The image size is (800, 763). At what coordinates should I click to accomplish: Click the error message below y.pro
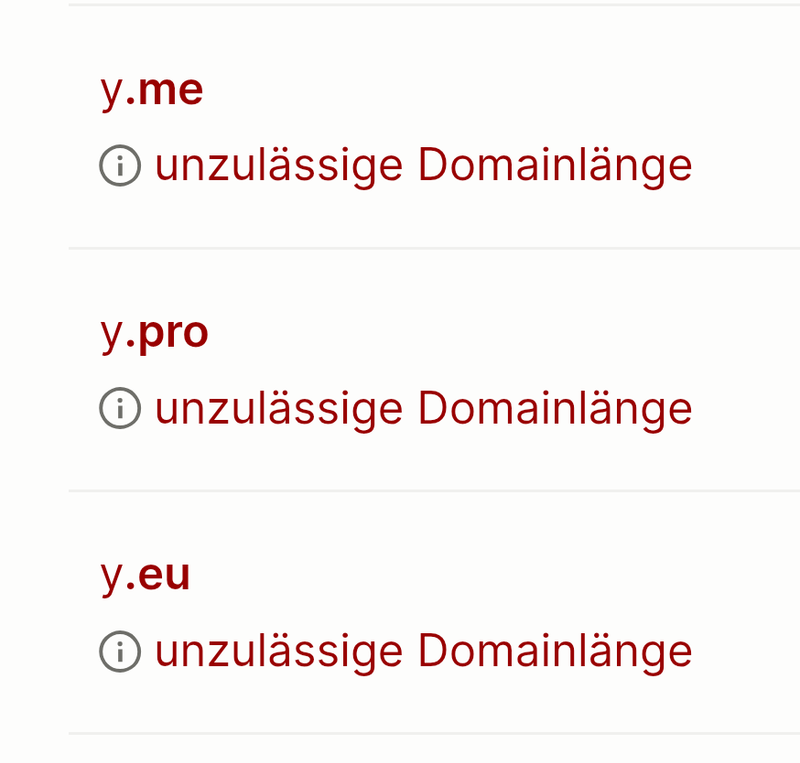(x=423, y=409)
